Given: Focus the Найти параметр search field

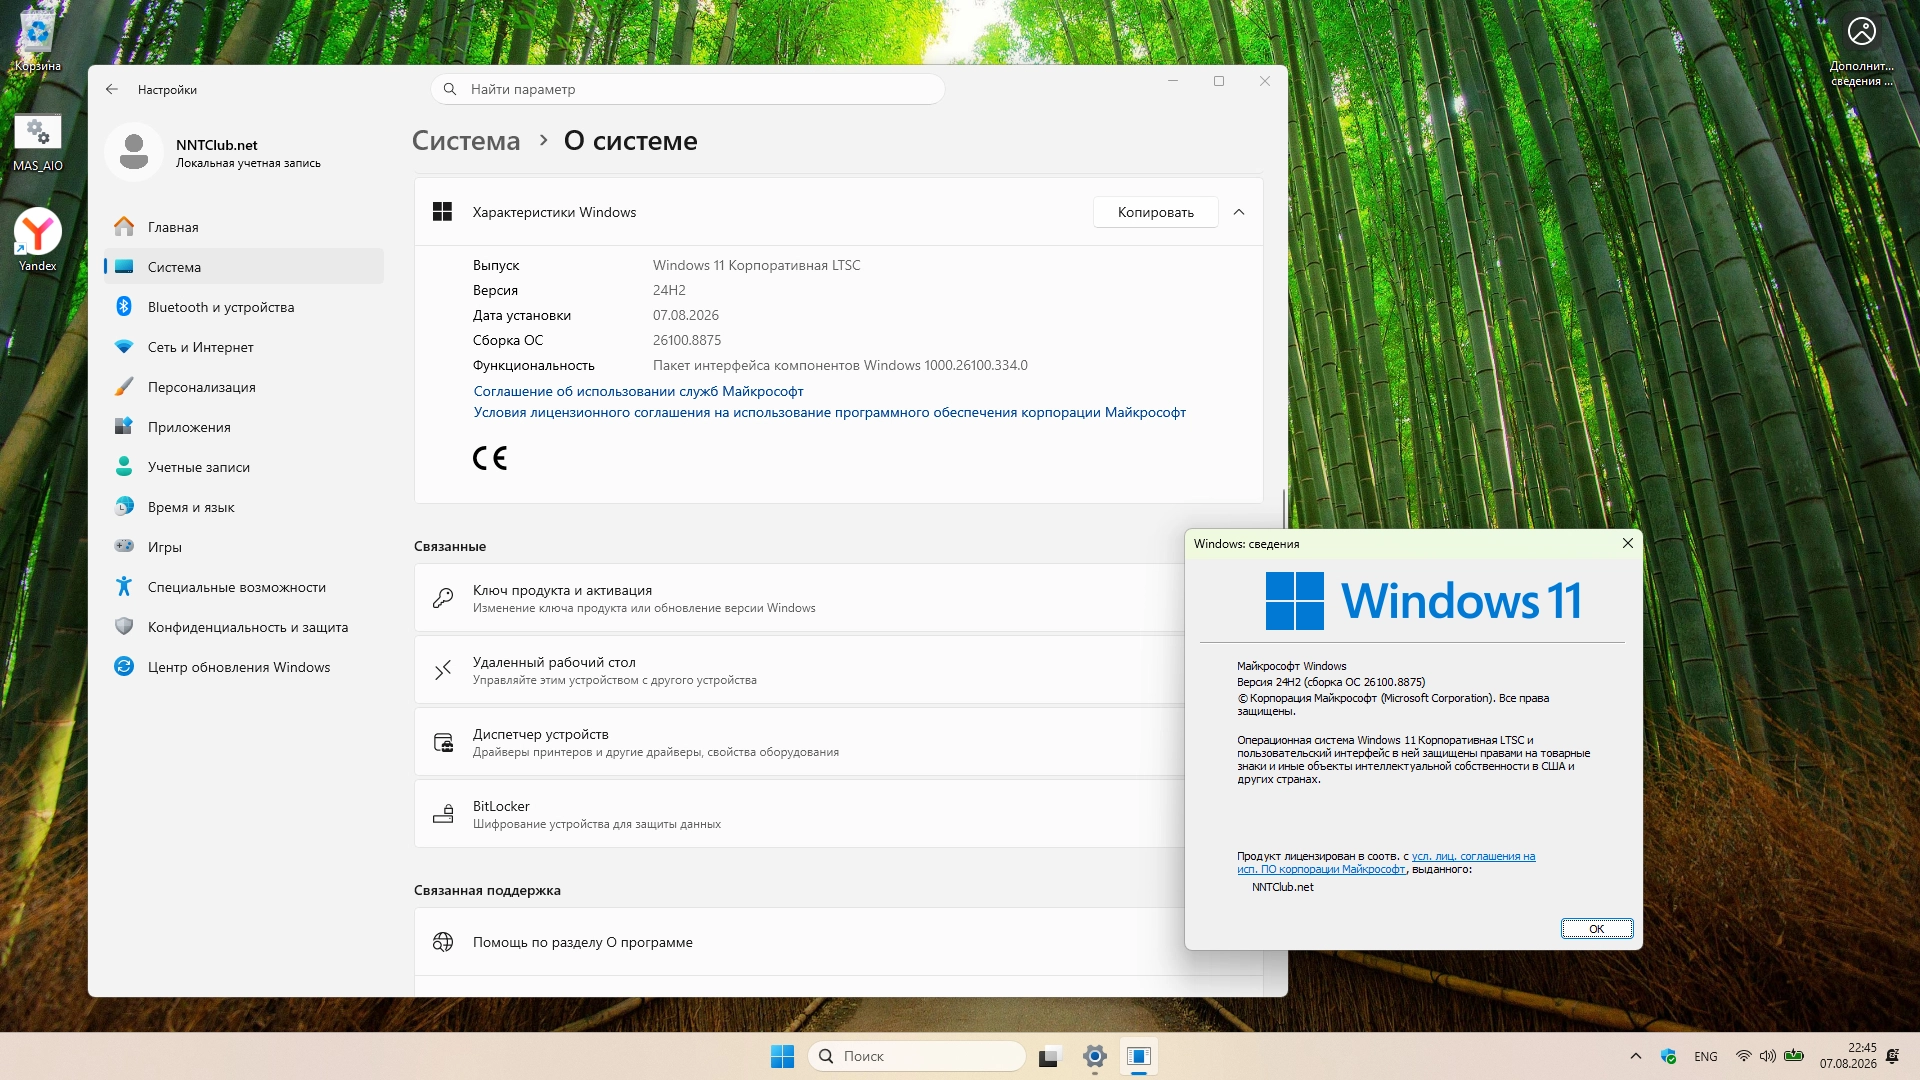Looking at the screenshot, I should 688,89.
